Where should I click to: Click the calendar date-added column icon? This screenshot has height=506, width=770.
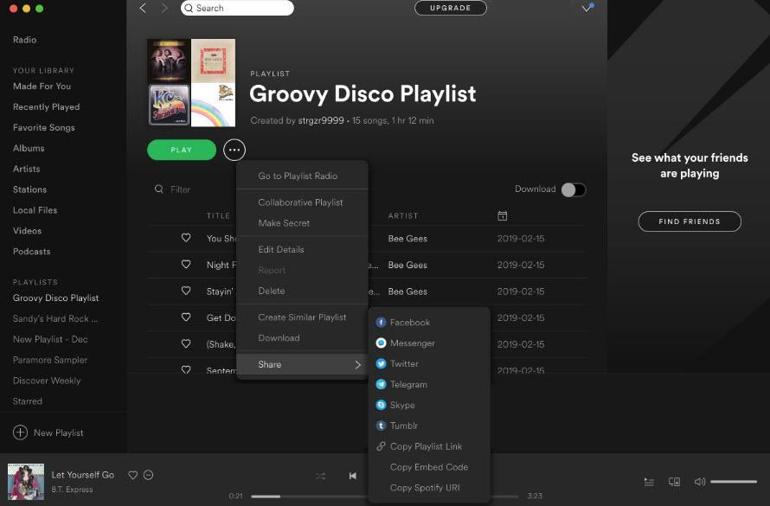click(502, 216)
